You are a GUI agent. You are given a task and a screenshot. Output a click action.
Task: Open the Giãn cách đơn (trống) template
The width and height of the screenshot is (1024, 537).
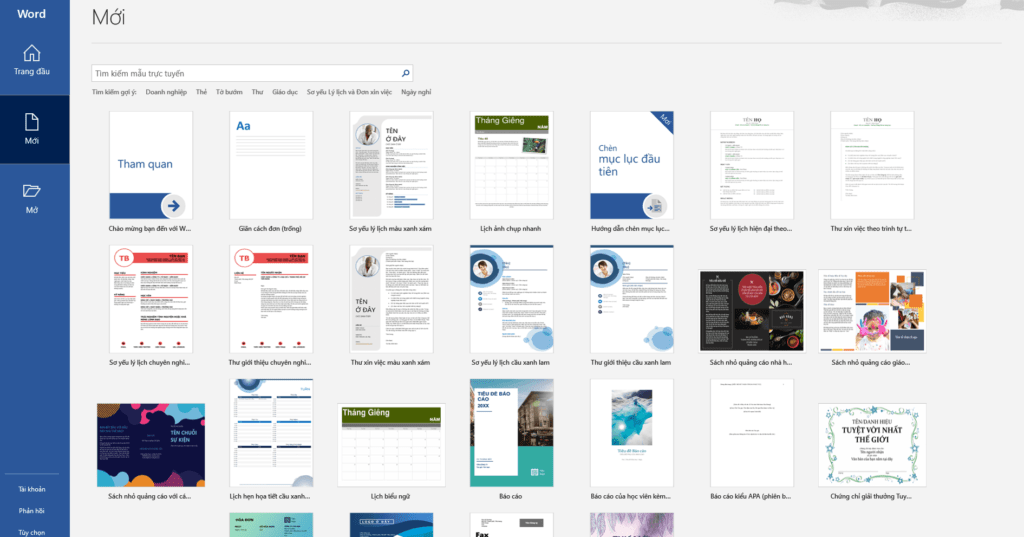pyautogui.click(x=271, y=165)
